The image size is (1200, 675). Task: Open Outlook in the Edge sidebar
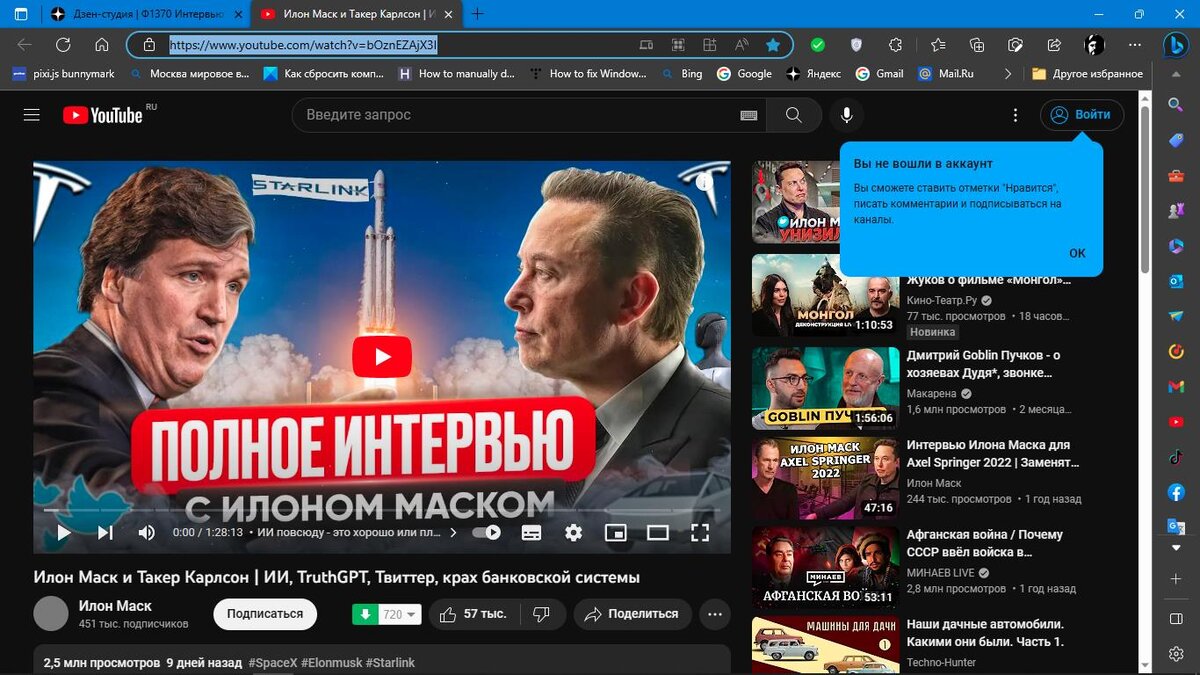point(1176,281)
